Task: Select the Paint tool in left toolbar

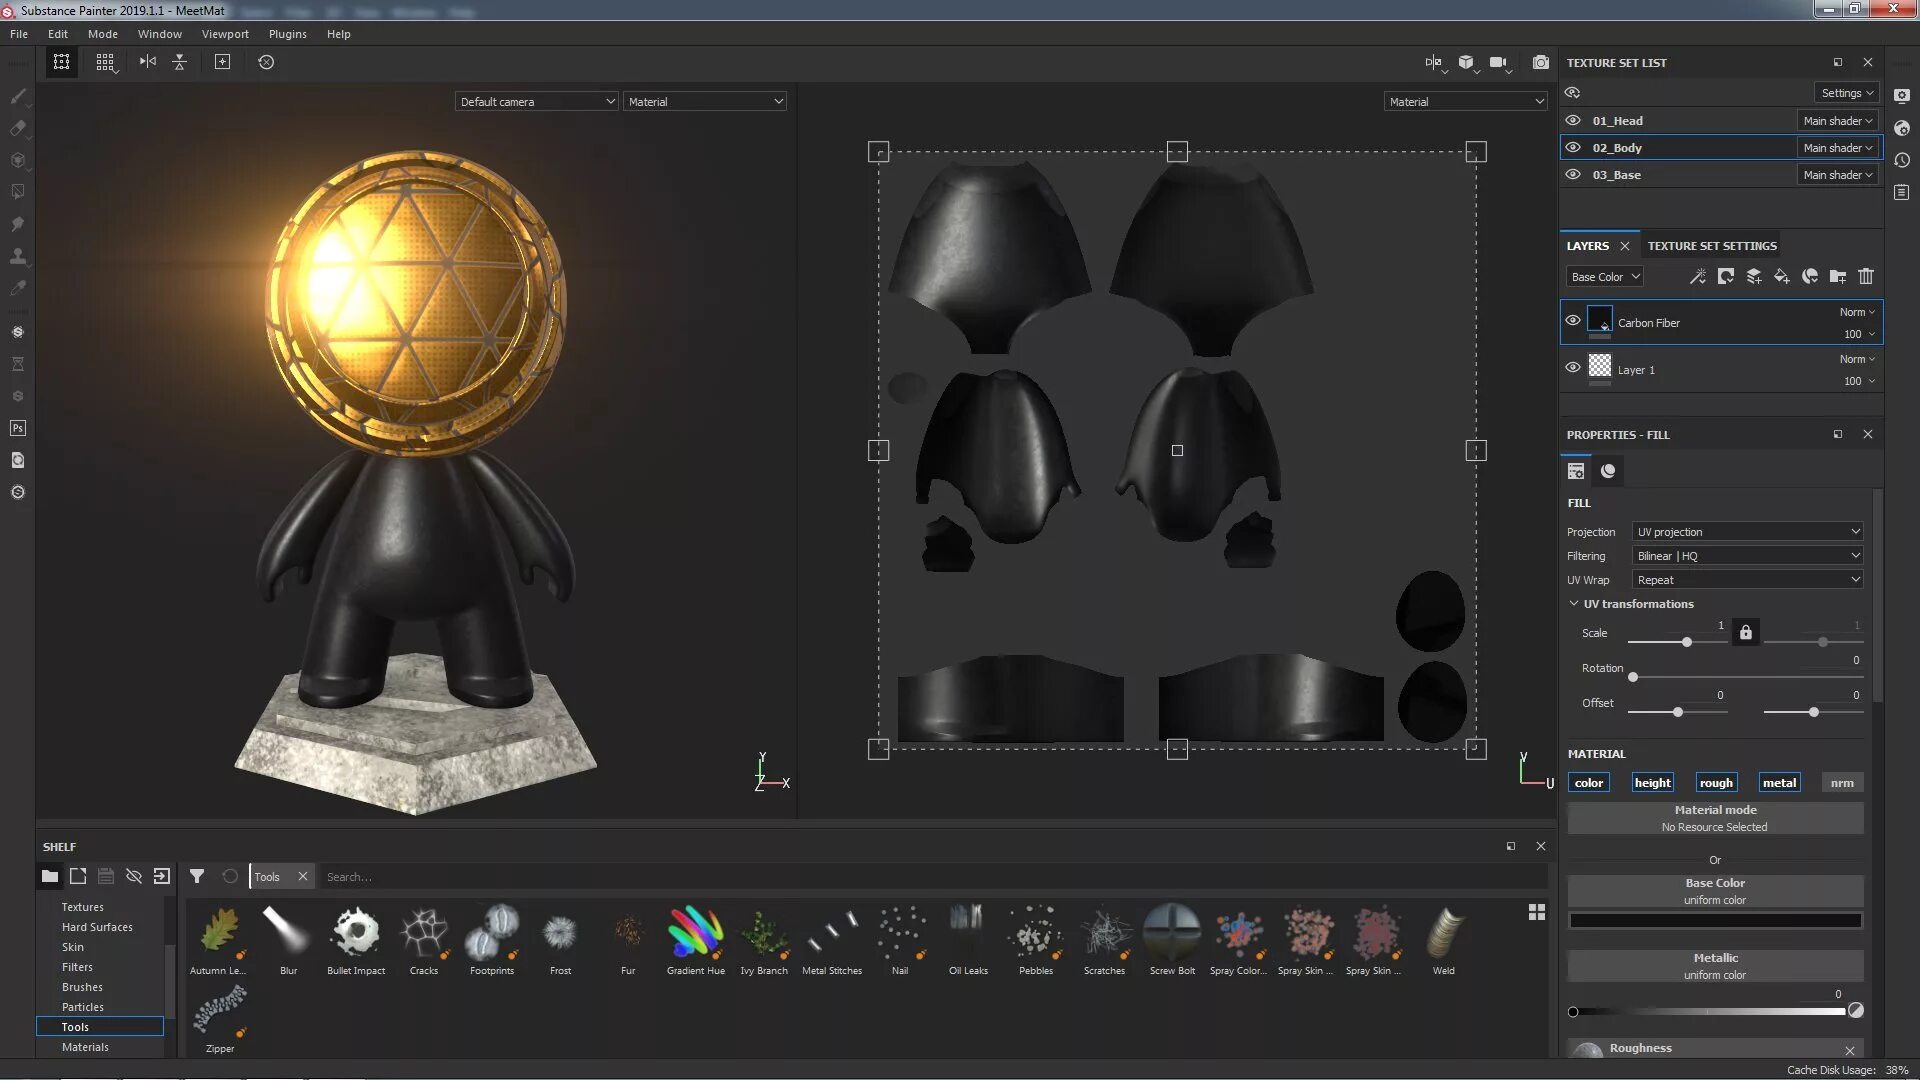Action: tap(18, 97)
